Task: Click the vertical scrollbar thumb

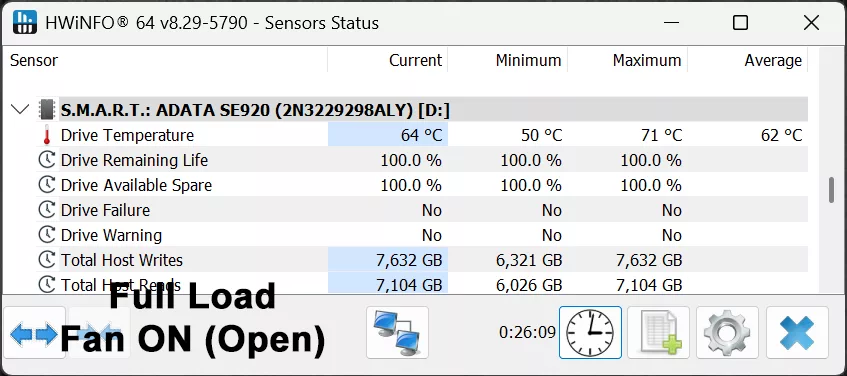Action: point(831,190)
